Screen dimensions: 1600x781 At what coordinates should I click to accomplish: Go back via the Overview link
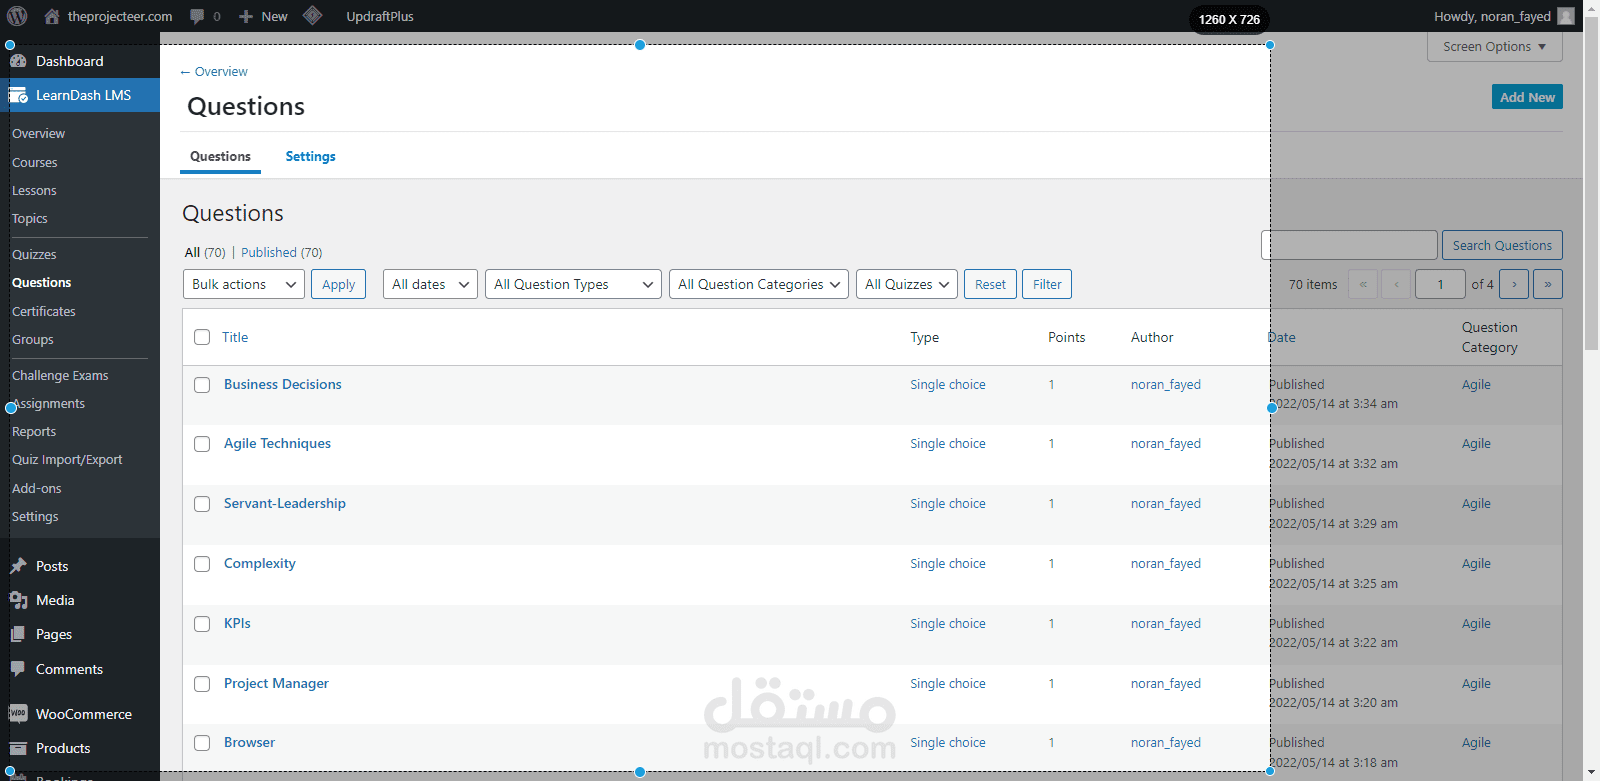tap(214, 71)
